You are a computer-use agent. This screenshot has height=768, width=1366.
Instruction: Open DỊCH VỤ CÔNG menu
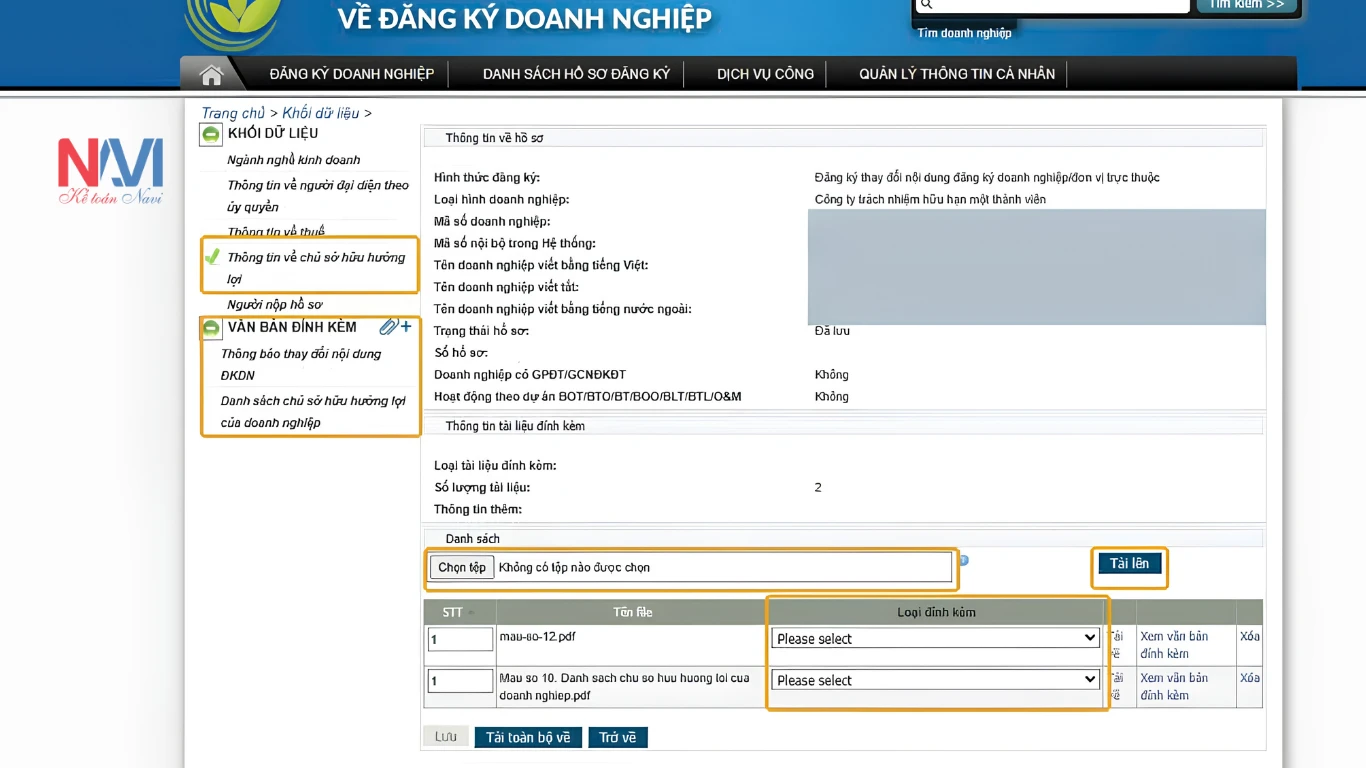(765, 74)
